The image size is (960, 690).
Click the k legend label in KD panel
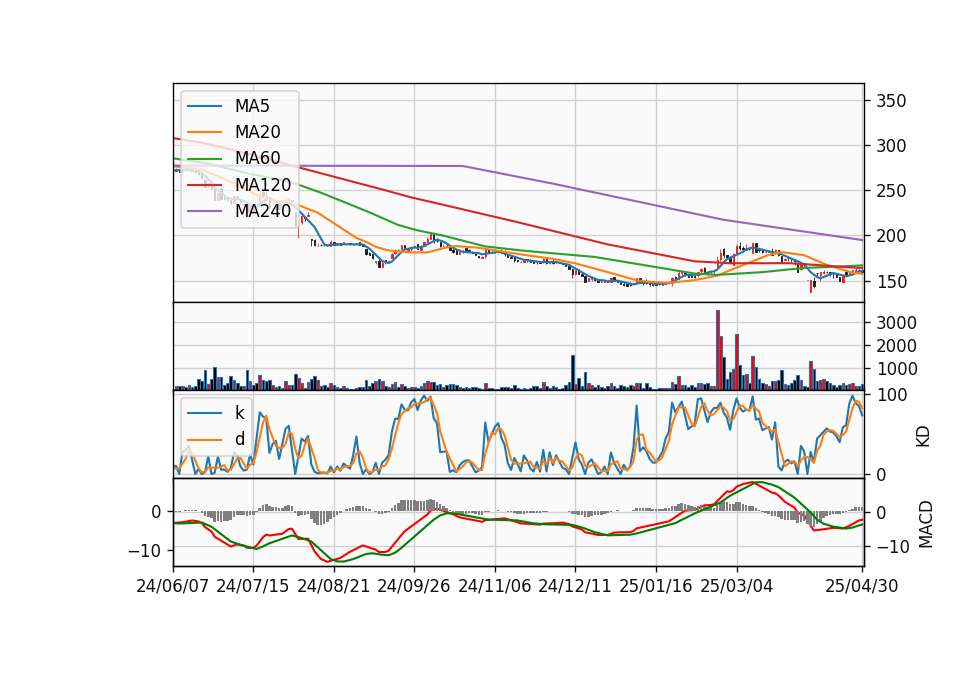click(239, 413)
